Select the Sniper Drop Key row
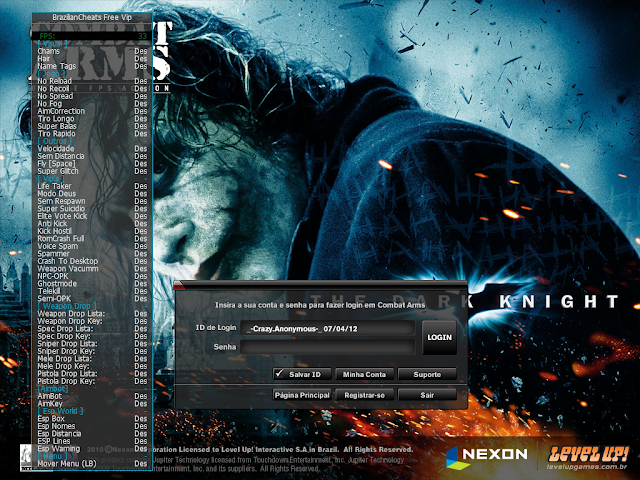This screenshot has height=480, width=640. [92, 351]
